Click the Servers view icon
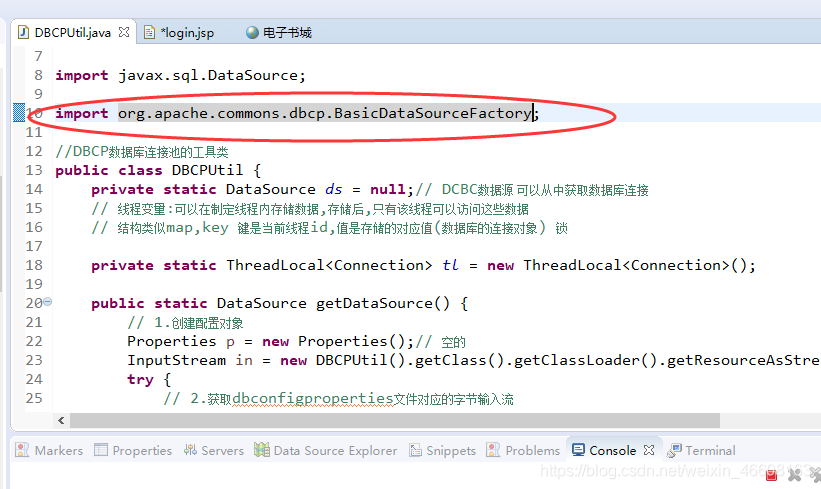The height and width of the screenshot is (489, 821). [x=191, y=450]
